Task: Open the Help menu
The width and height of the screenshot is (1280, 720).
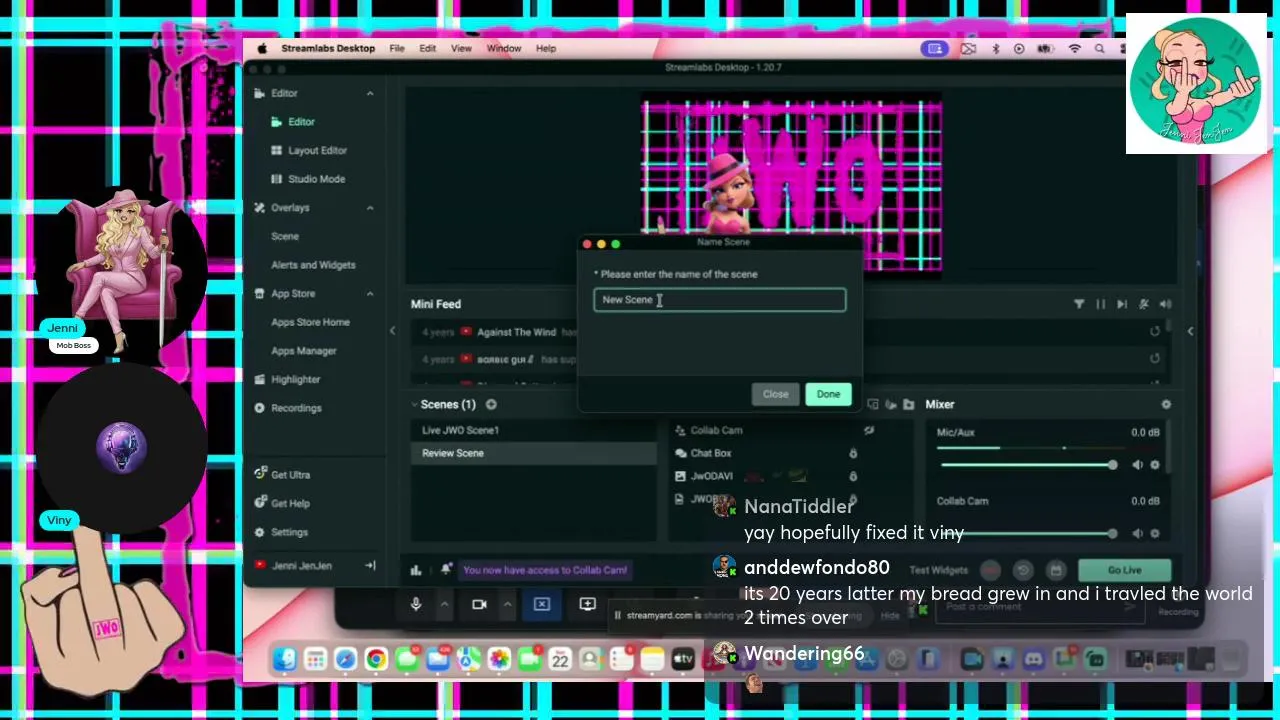Action: point(546,48)
